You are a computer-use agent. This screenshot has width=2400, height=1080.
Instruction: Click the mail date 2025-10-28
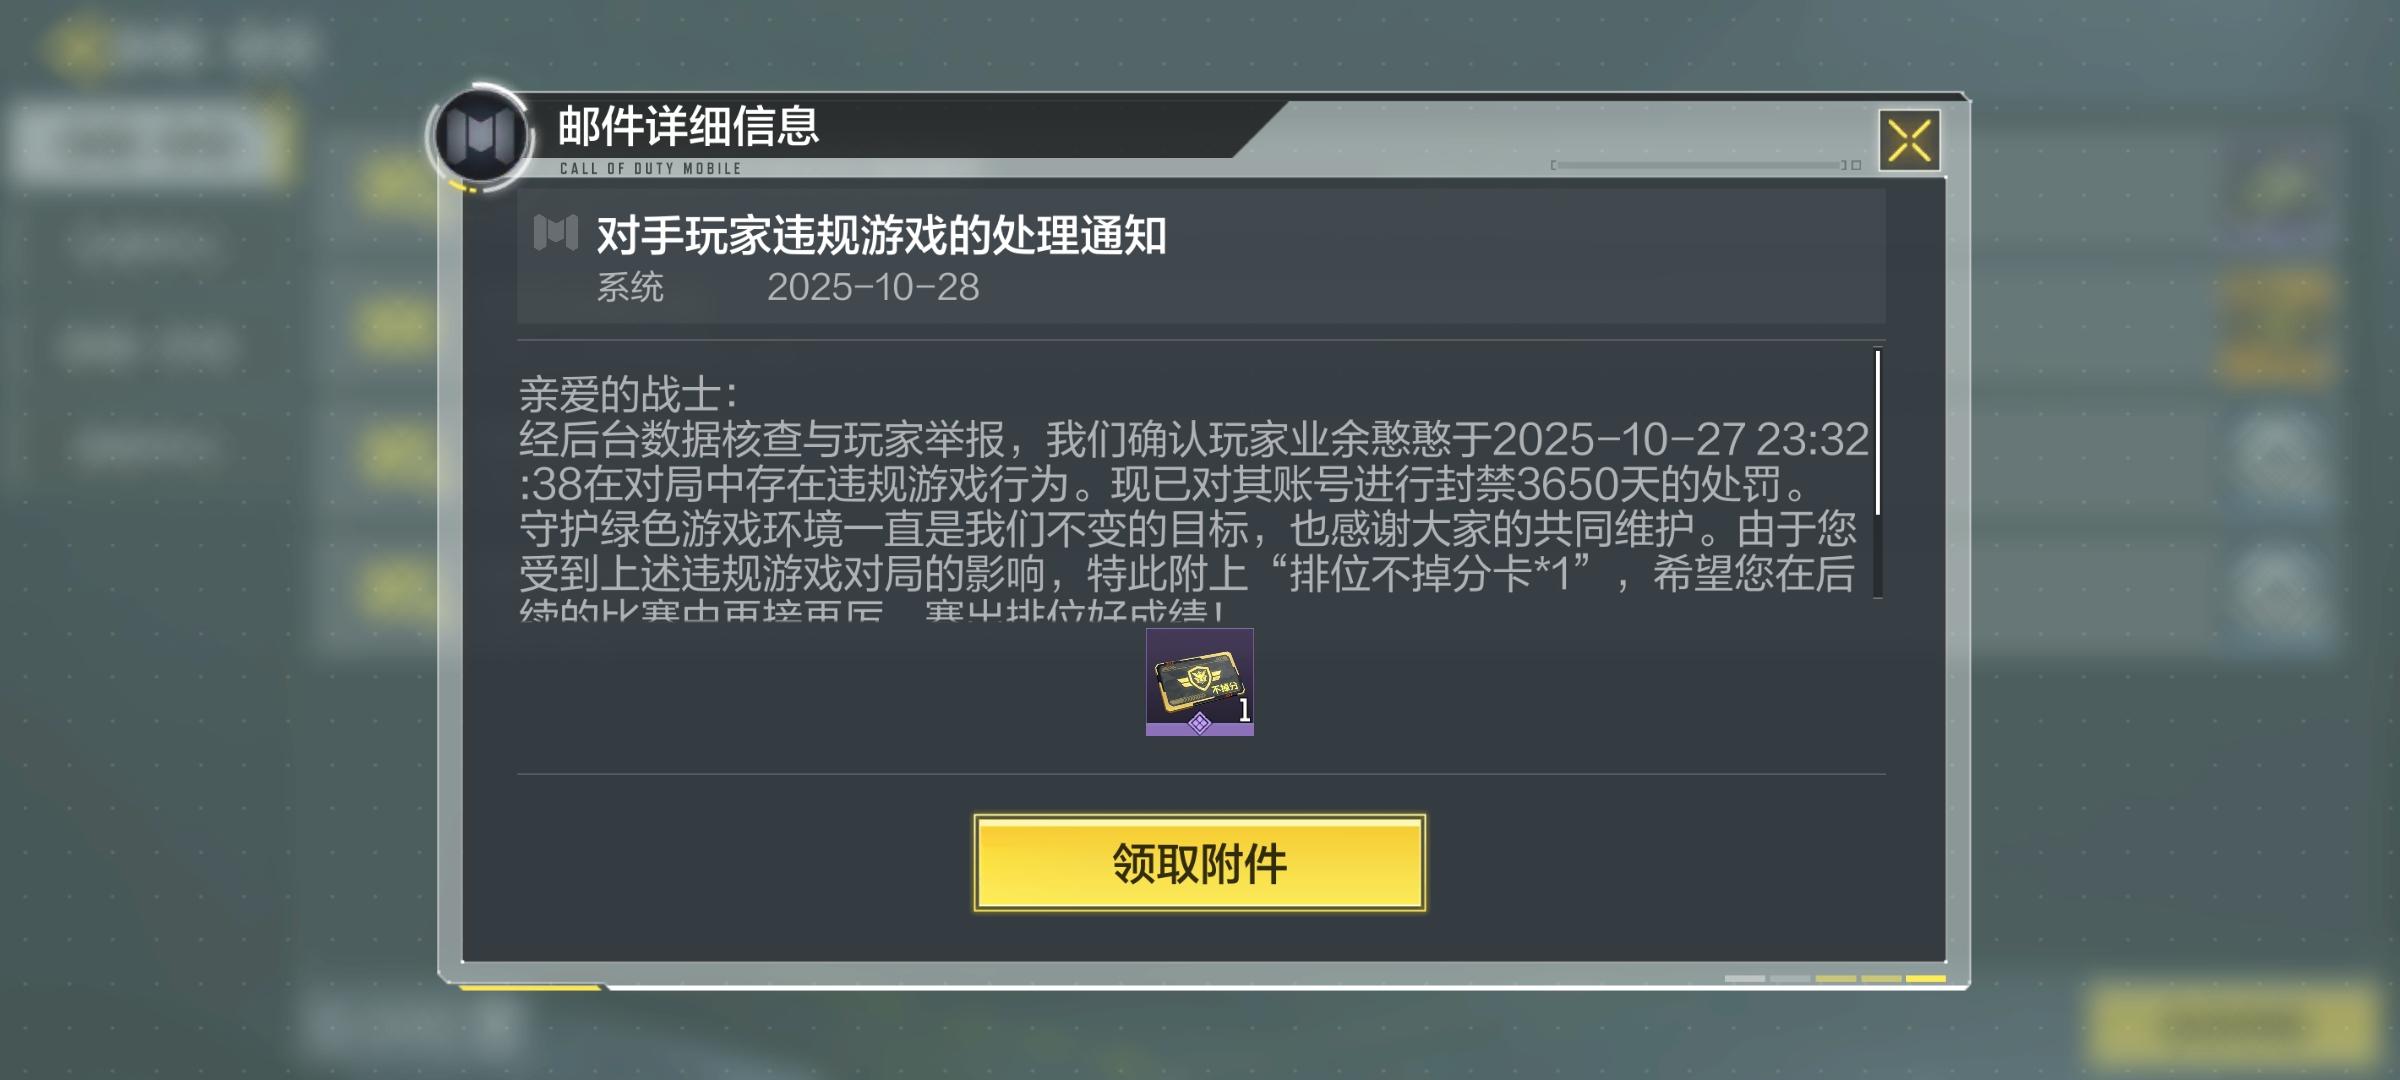tap(873, 288)
